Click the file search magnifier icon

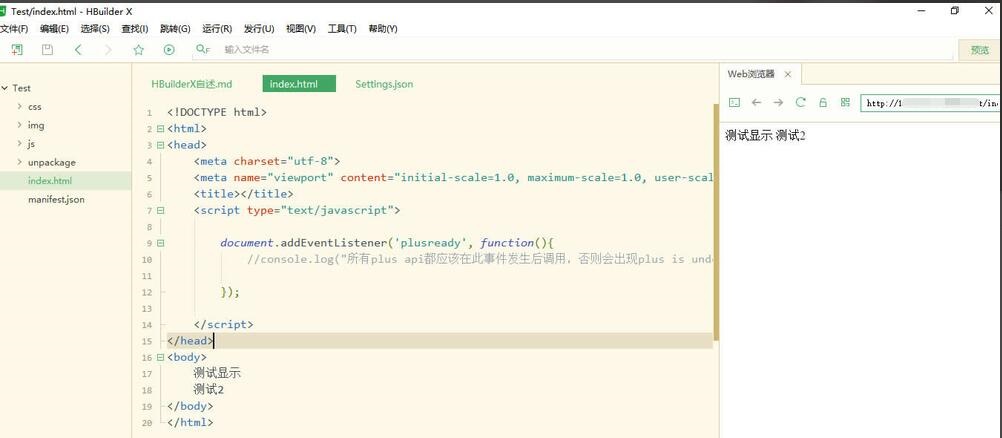203,49
